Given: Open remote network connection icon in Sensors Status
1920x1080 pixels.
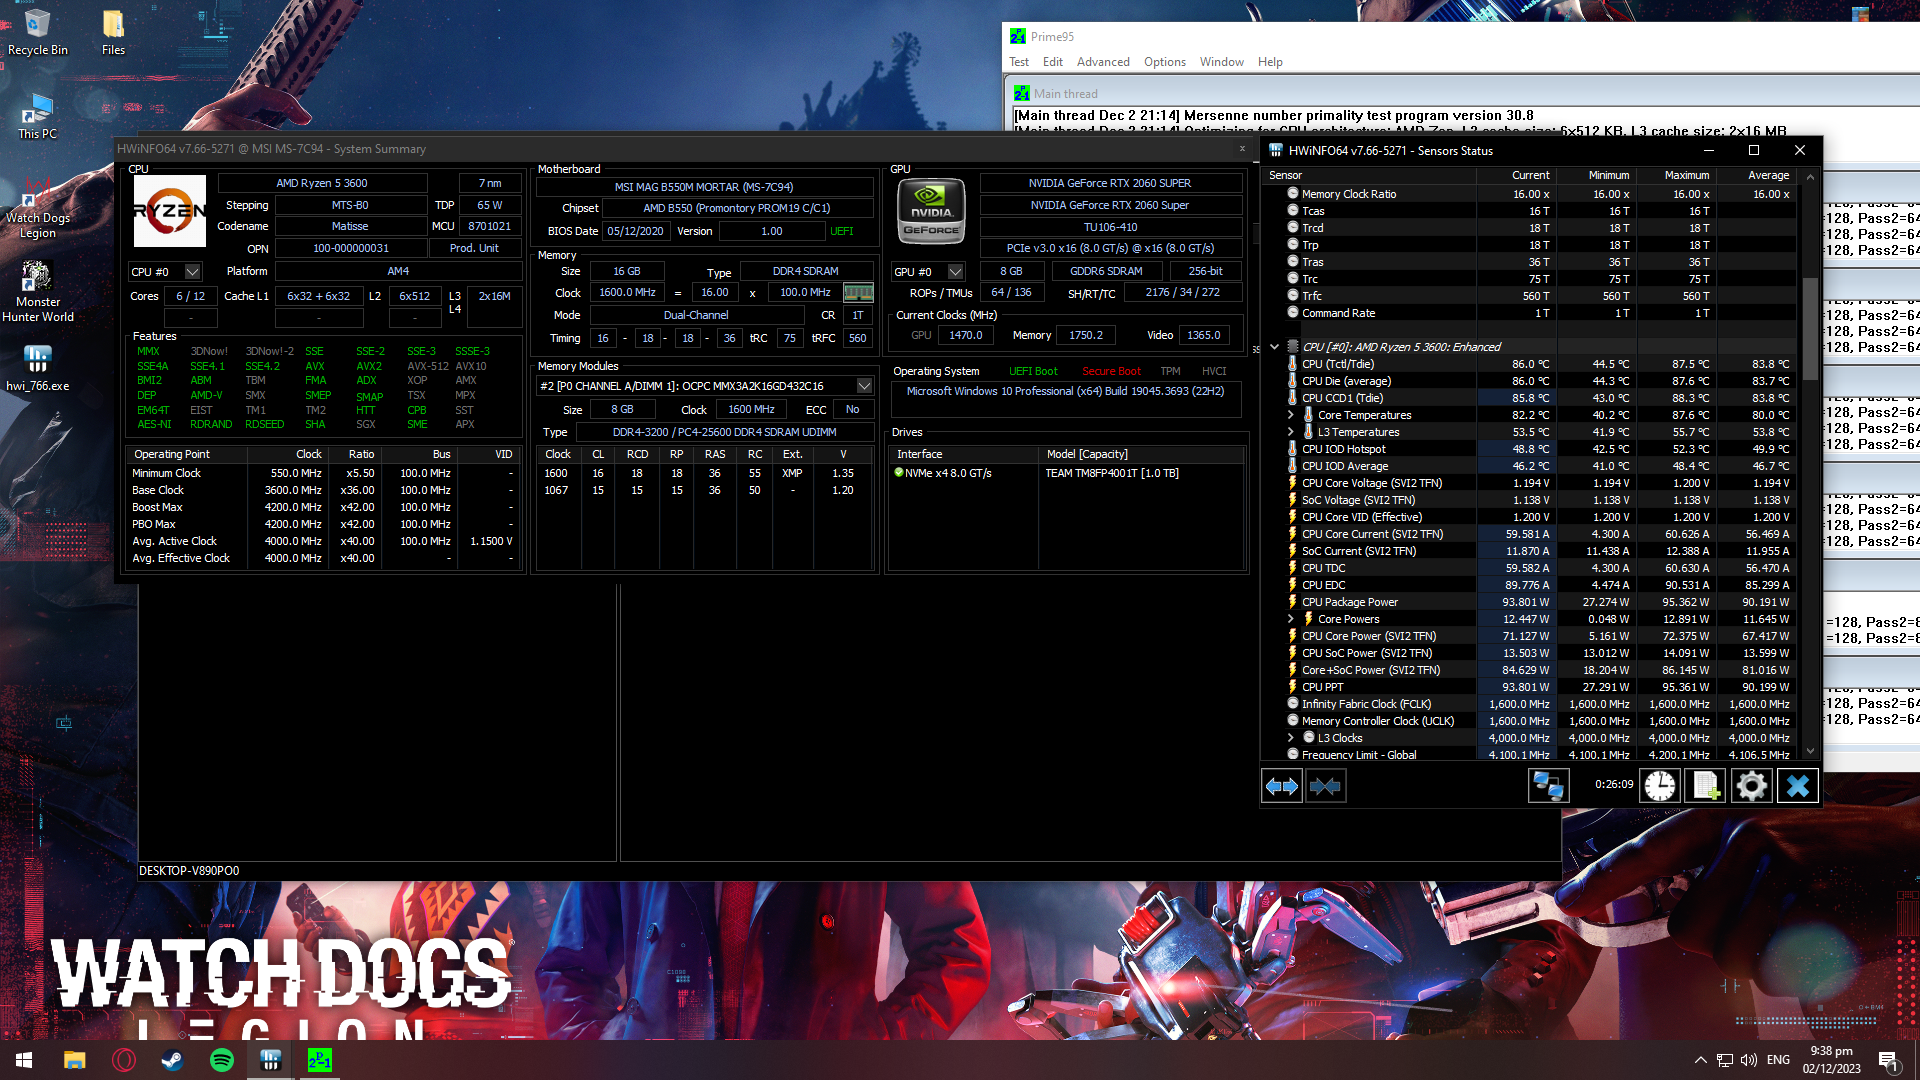Looking at the screenshot, I should tap(1547, 787).
